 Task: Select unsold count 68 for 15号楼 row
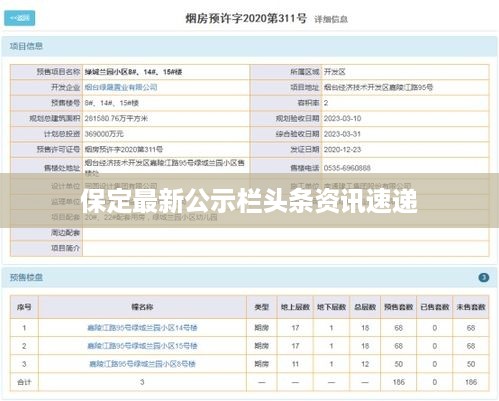[x=471, y=346]
